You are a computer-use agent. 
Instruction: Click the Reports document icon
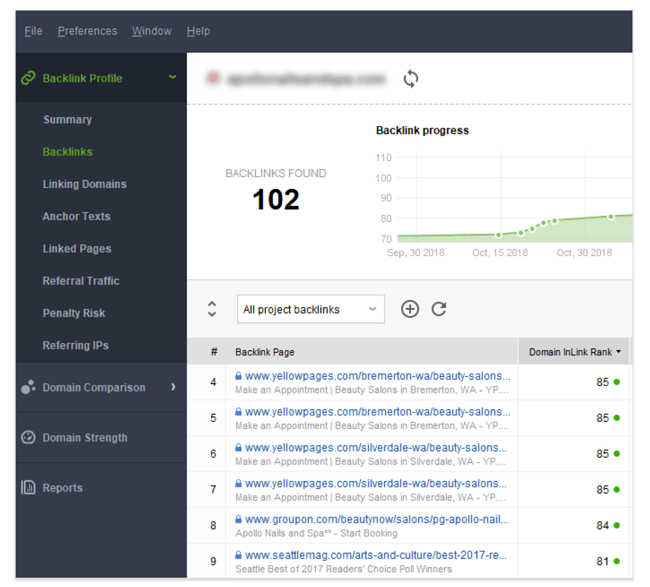click(x=28, y=488)
